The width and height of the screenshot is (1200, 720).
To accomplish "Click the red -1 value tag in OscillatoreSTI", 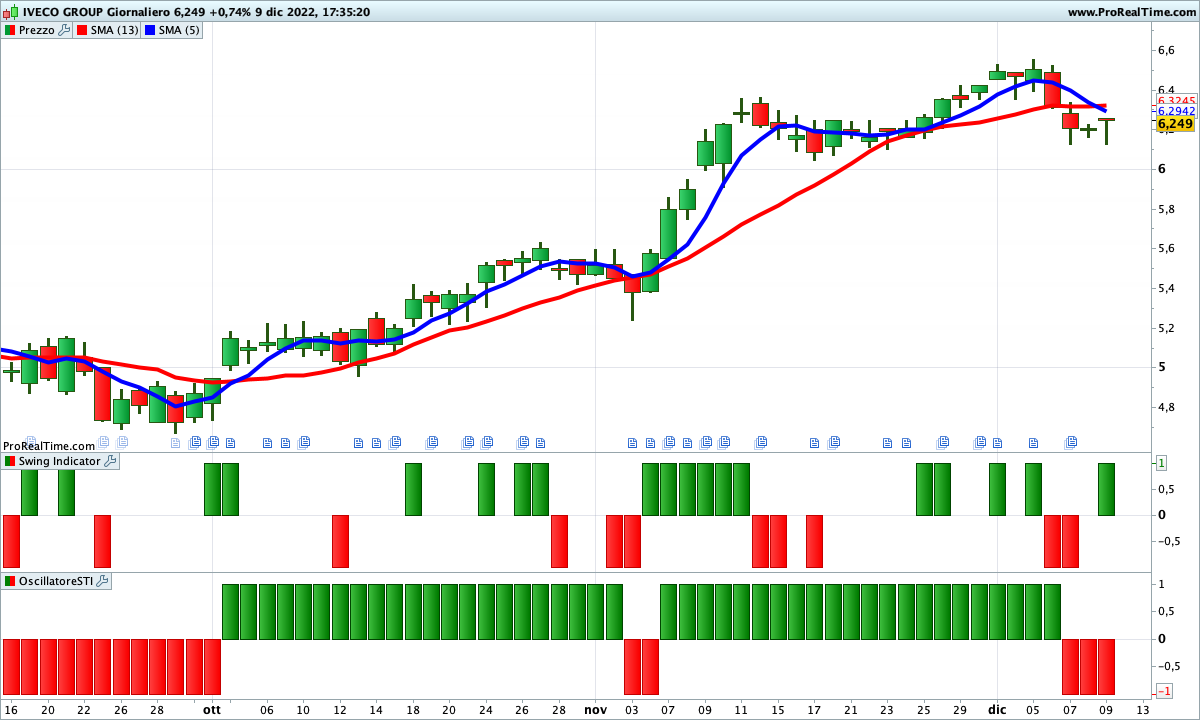I will coord(1164,691).
